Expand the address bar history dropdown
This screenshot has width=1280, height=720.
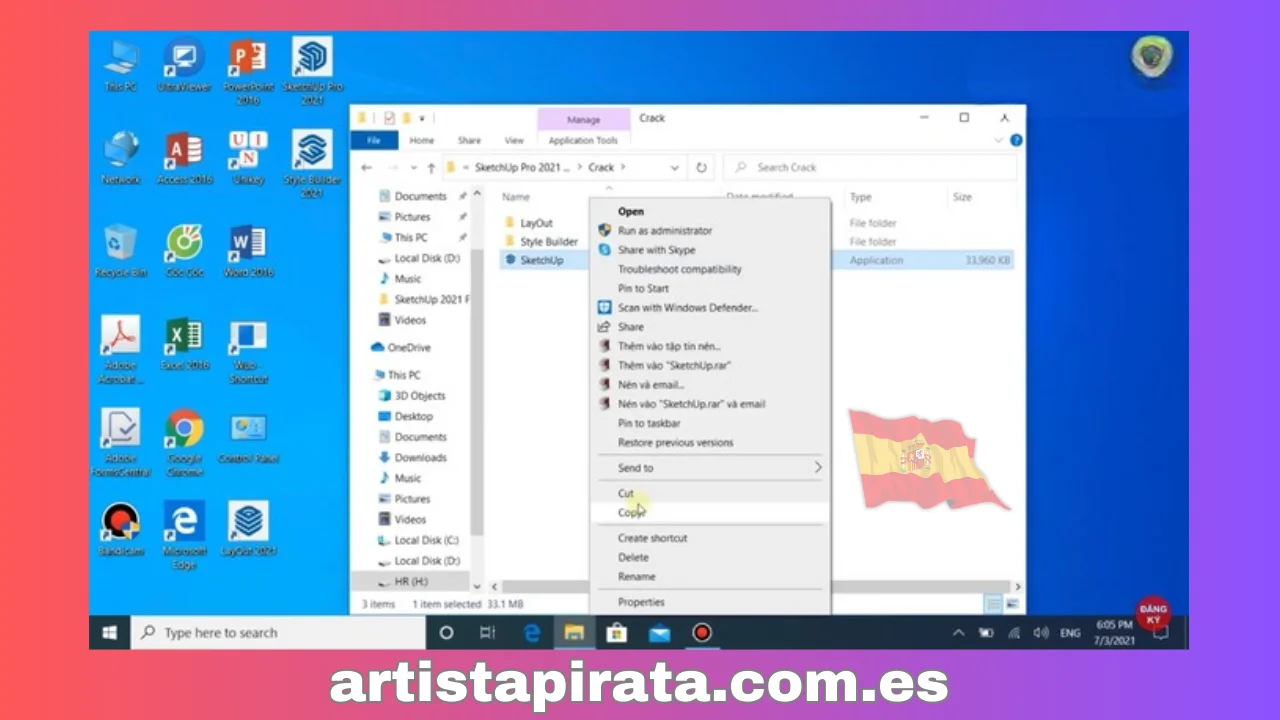[x=675, y=167]
